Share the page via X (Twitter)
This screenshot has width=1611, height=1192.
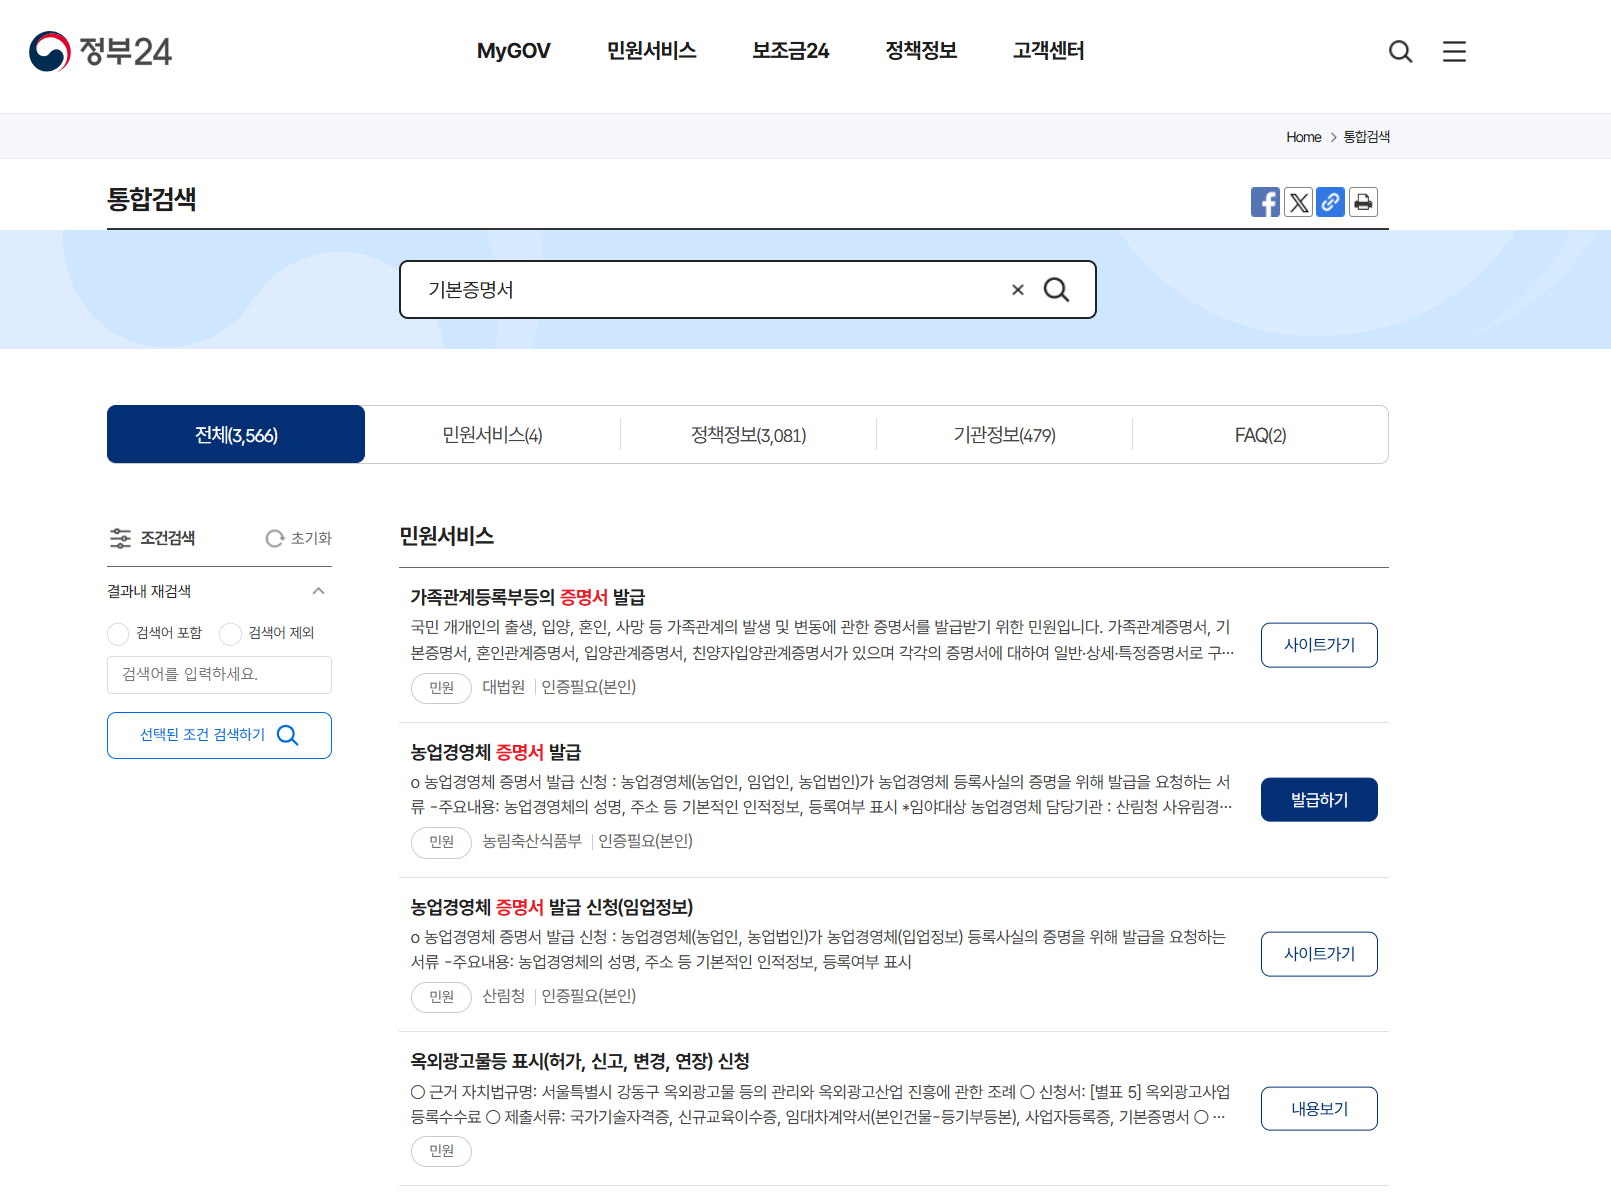coord(1298,202)
